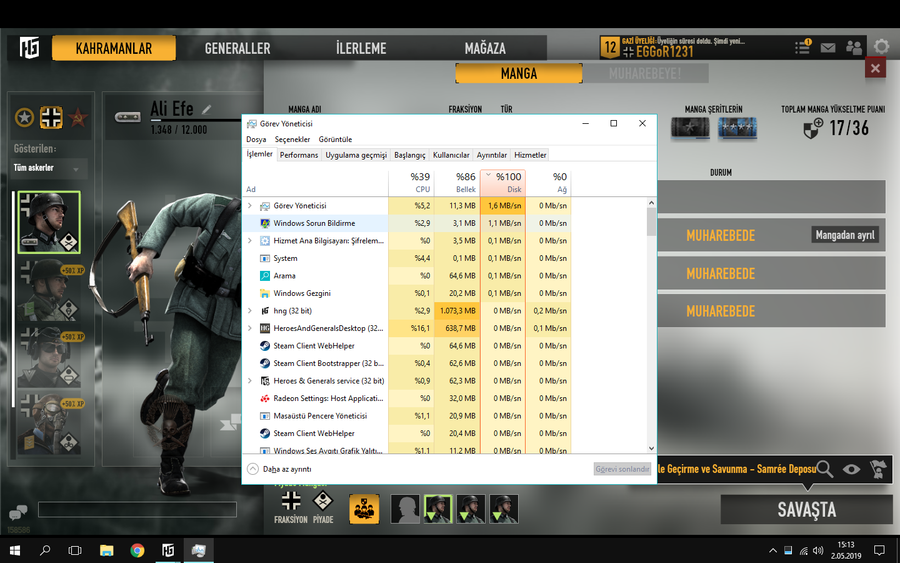Screen dimensions: 900x563
Task: Click the flag soldier icon next to eye
Action: (x=878, y=469)
